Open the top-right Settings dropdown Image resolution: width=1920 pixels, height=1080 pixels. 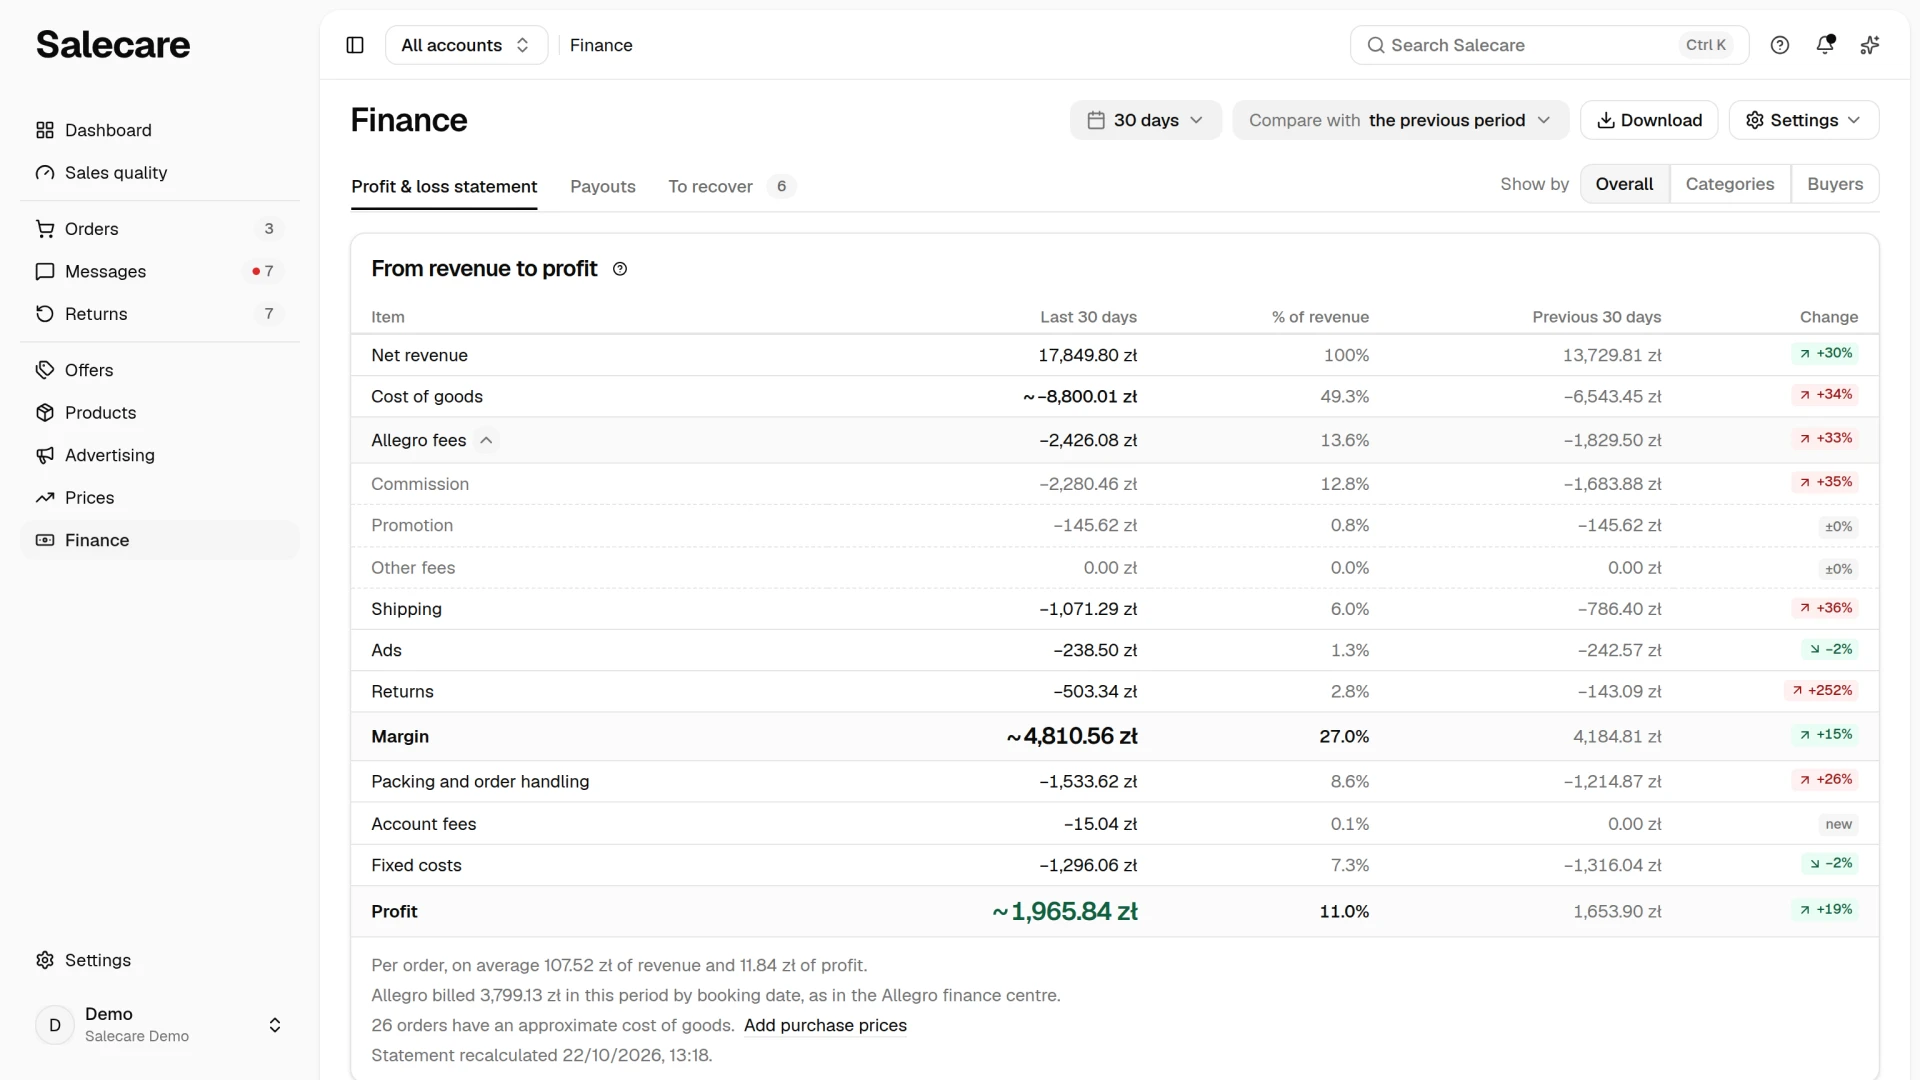click(x=1804, y=120)
